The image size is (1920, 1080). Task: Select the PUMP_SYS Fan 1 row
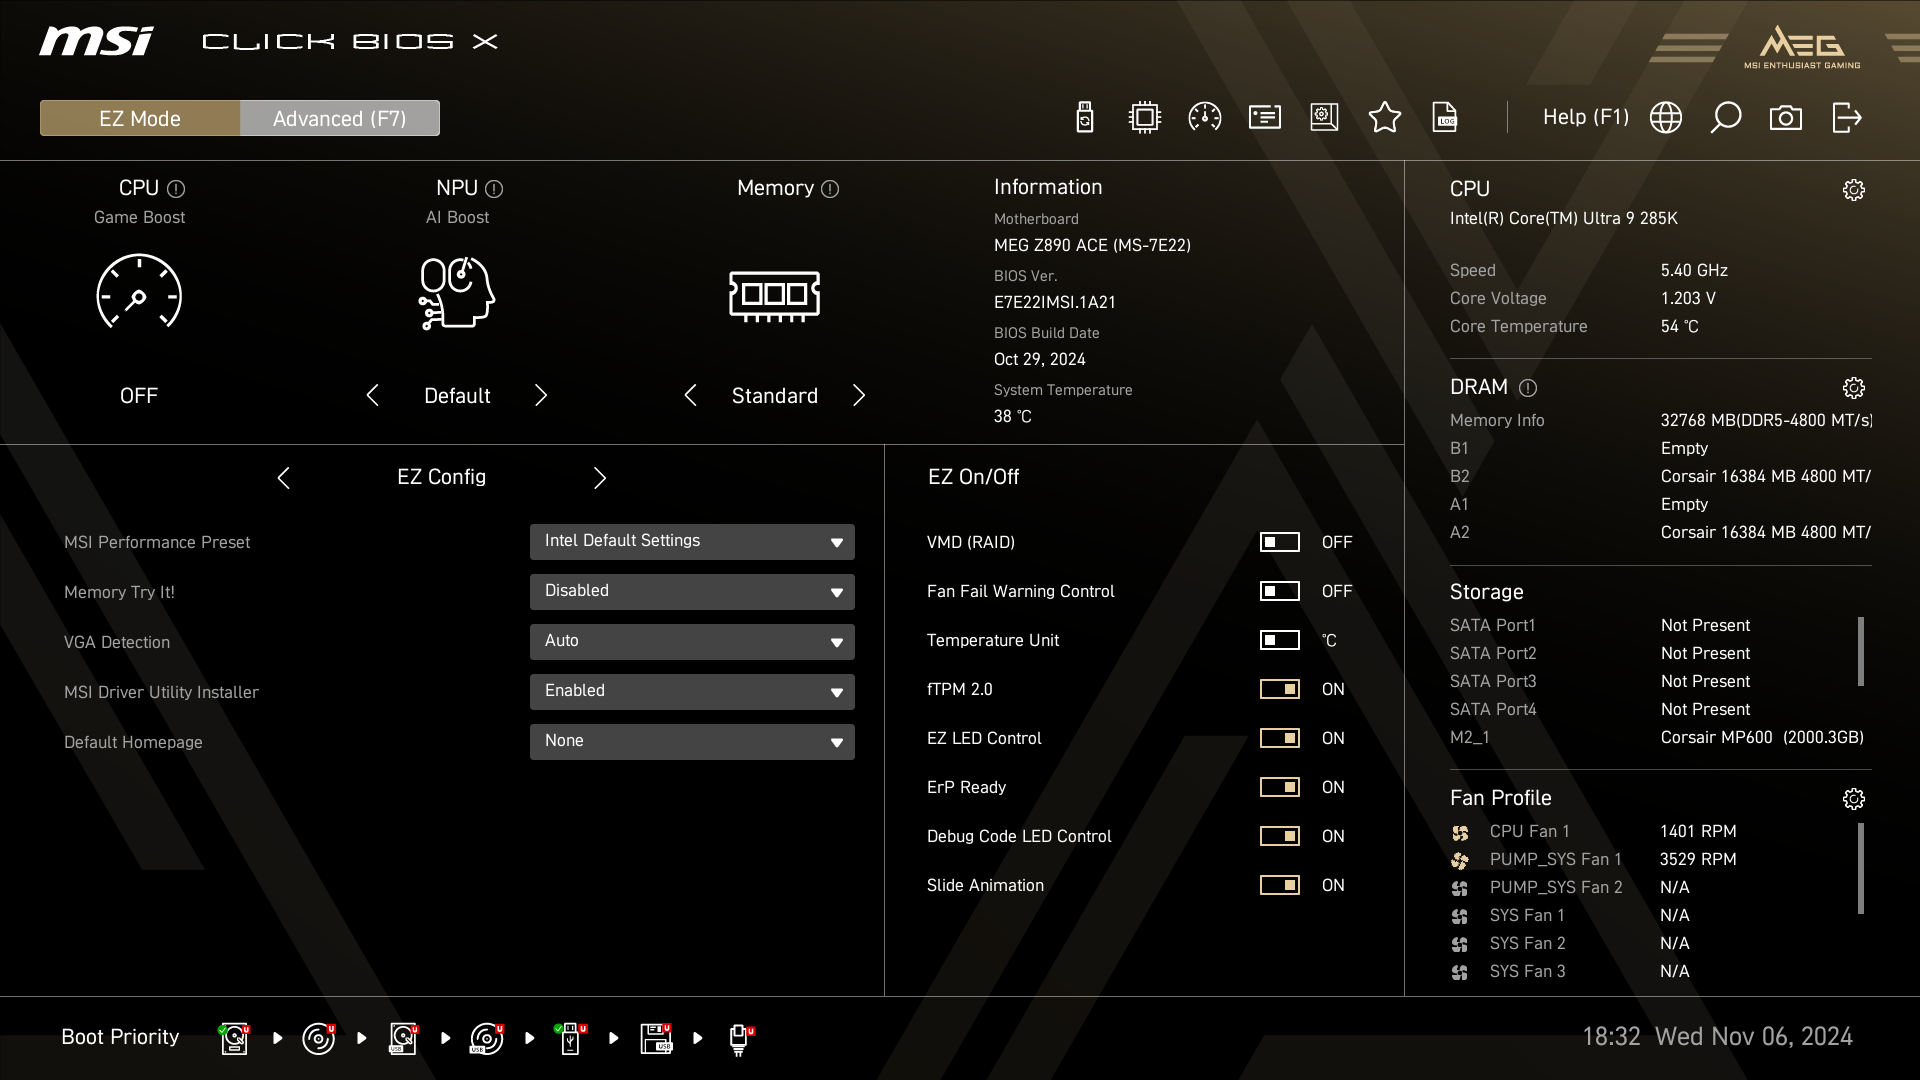click(1595, 860)
